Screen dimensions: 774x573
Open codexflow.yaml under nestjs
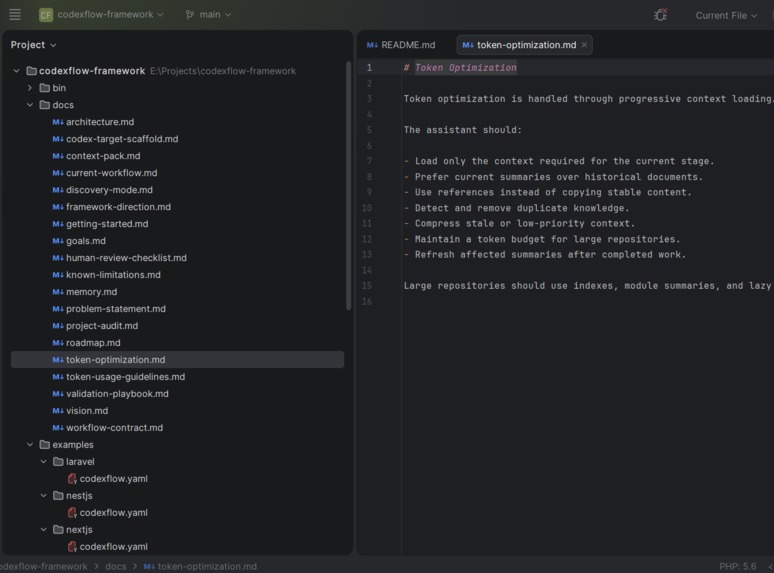click(114, 513)
